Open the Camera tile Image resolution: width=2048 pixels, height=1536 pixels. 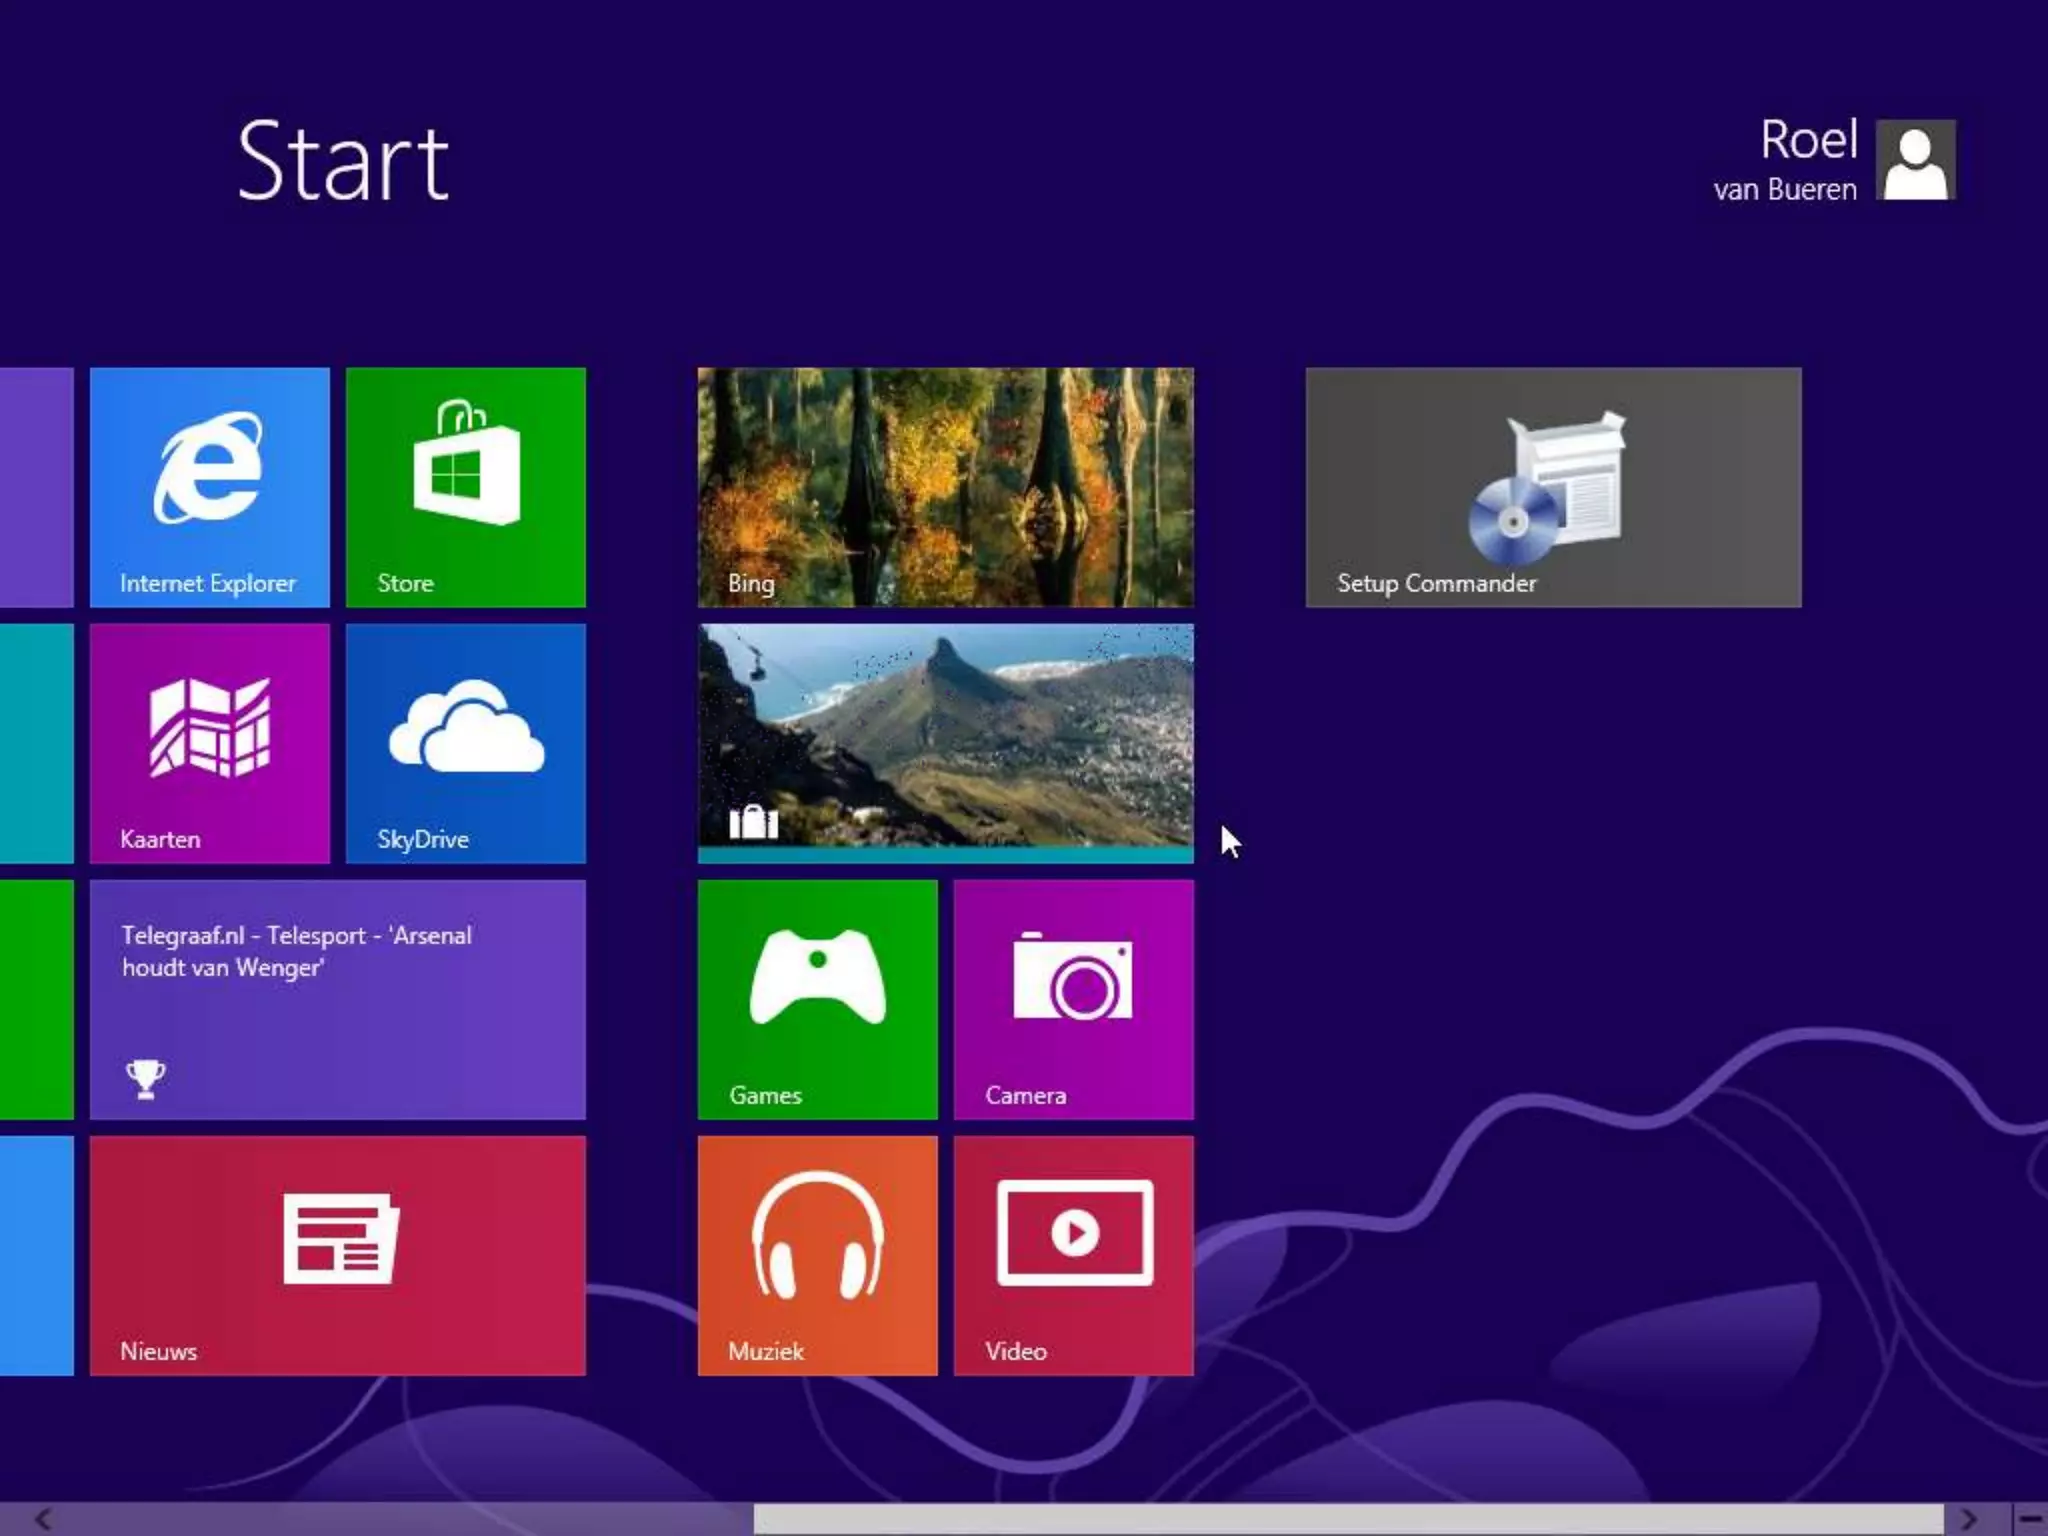click(1074, 999)
